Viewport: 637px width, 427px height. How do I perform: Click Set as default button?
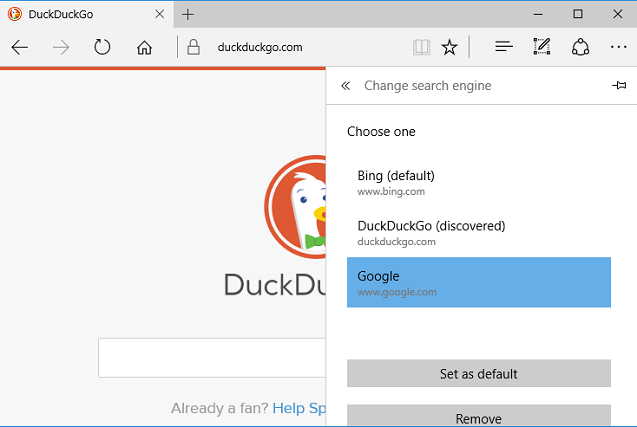pos(479,373)
